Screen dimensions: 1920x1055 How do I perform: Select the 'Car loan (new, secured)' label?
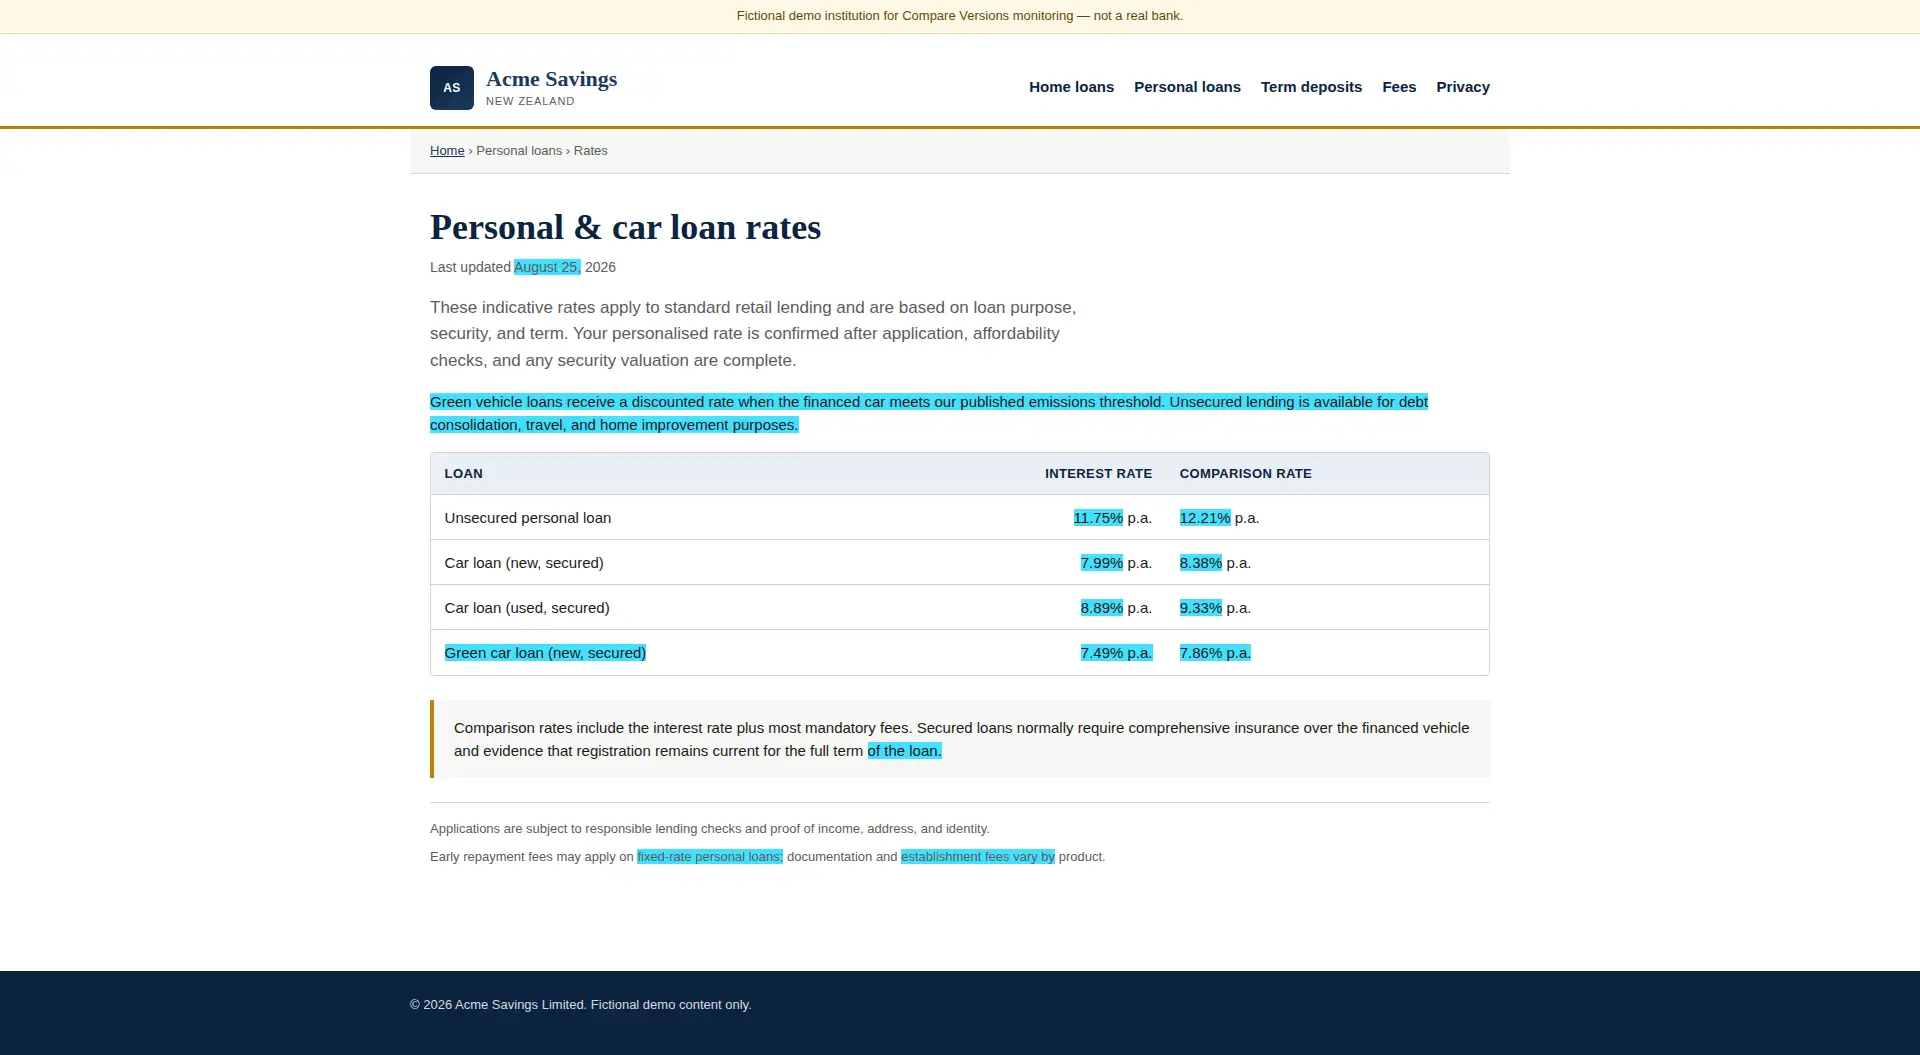pos(524,563)
